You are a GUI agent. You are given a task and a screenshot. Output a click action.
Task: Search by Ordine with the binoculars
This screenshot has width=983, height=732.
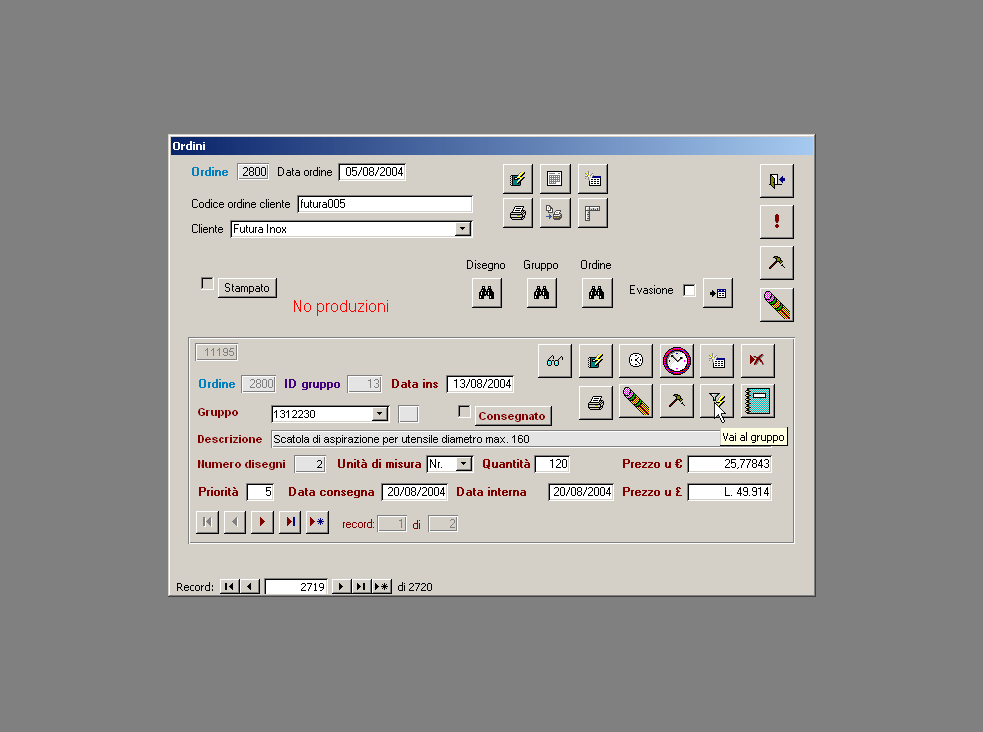coord(597,293)
